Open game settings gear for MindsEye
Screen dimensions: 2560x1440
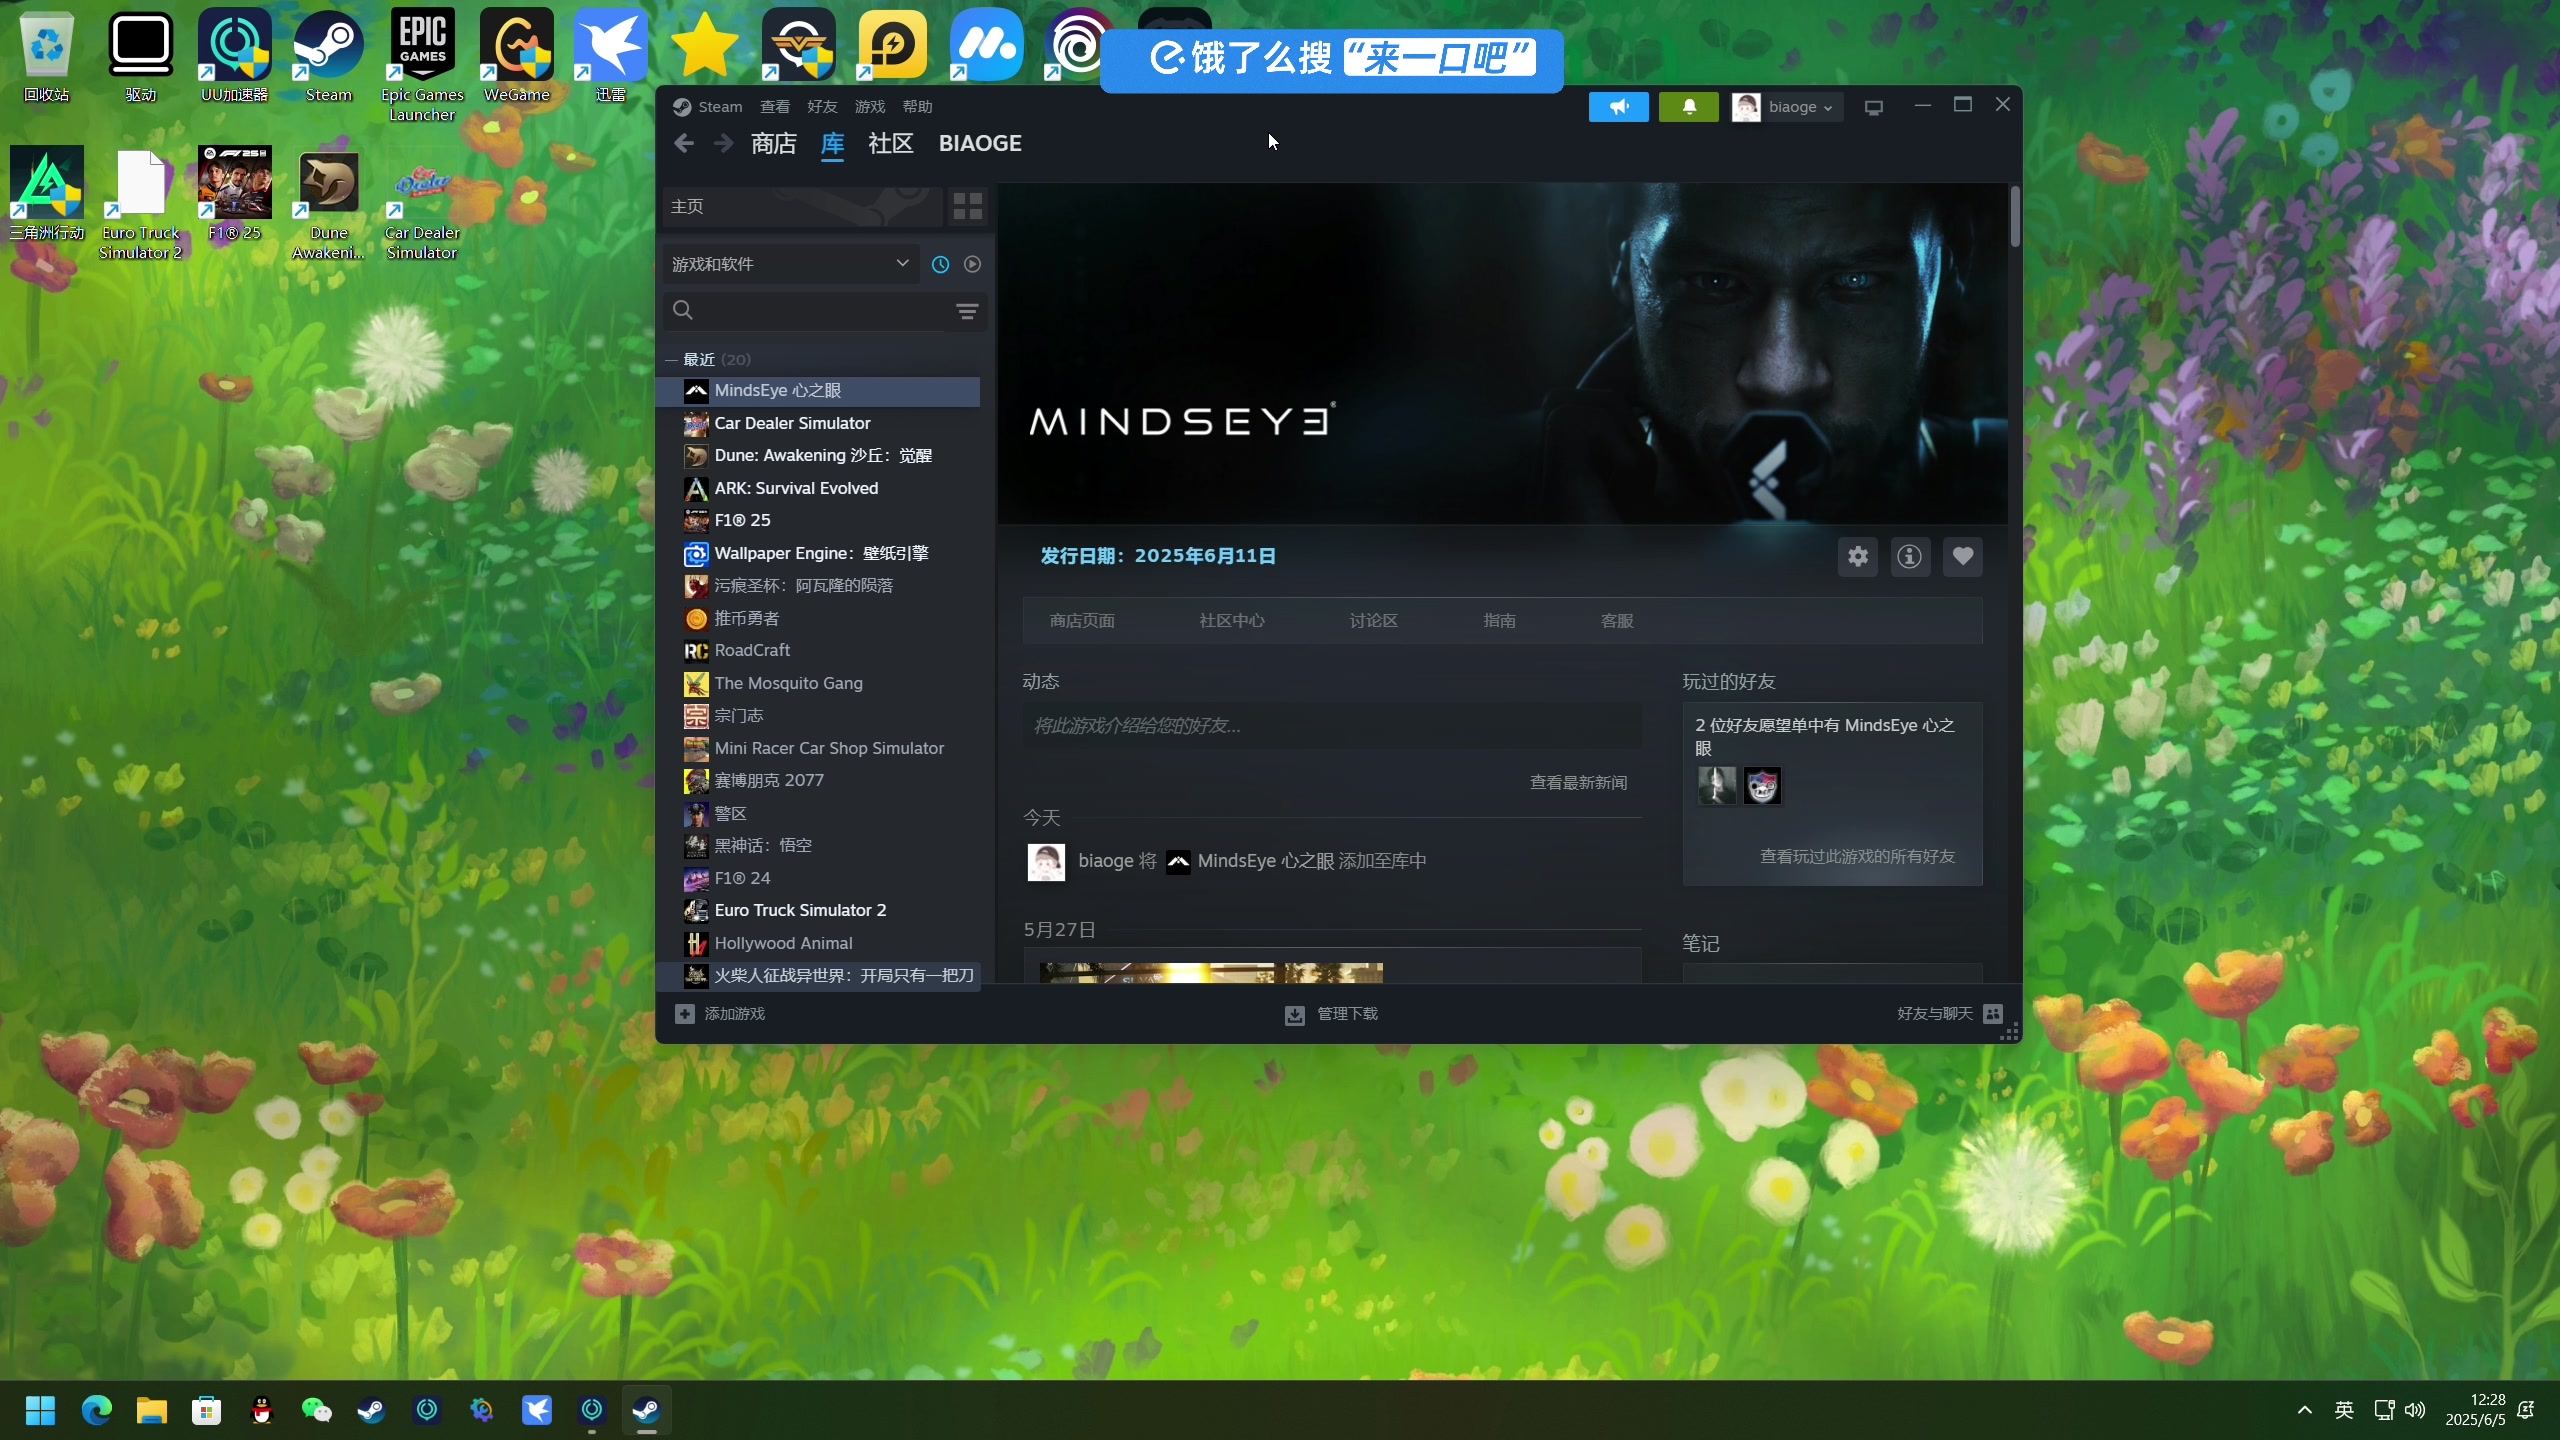[1858, 557]
